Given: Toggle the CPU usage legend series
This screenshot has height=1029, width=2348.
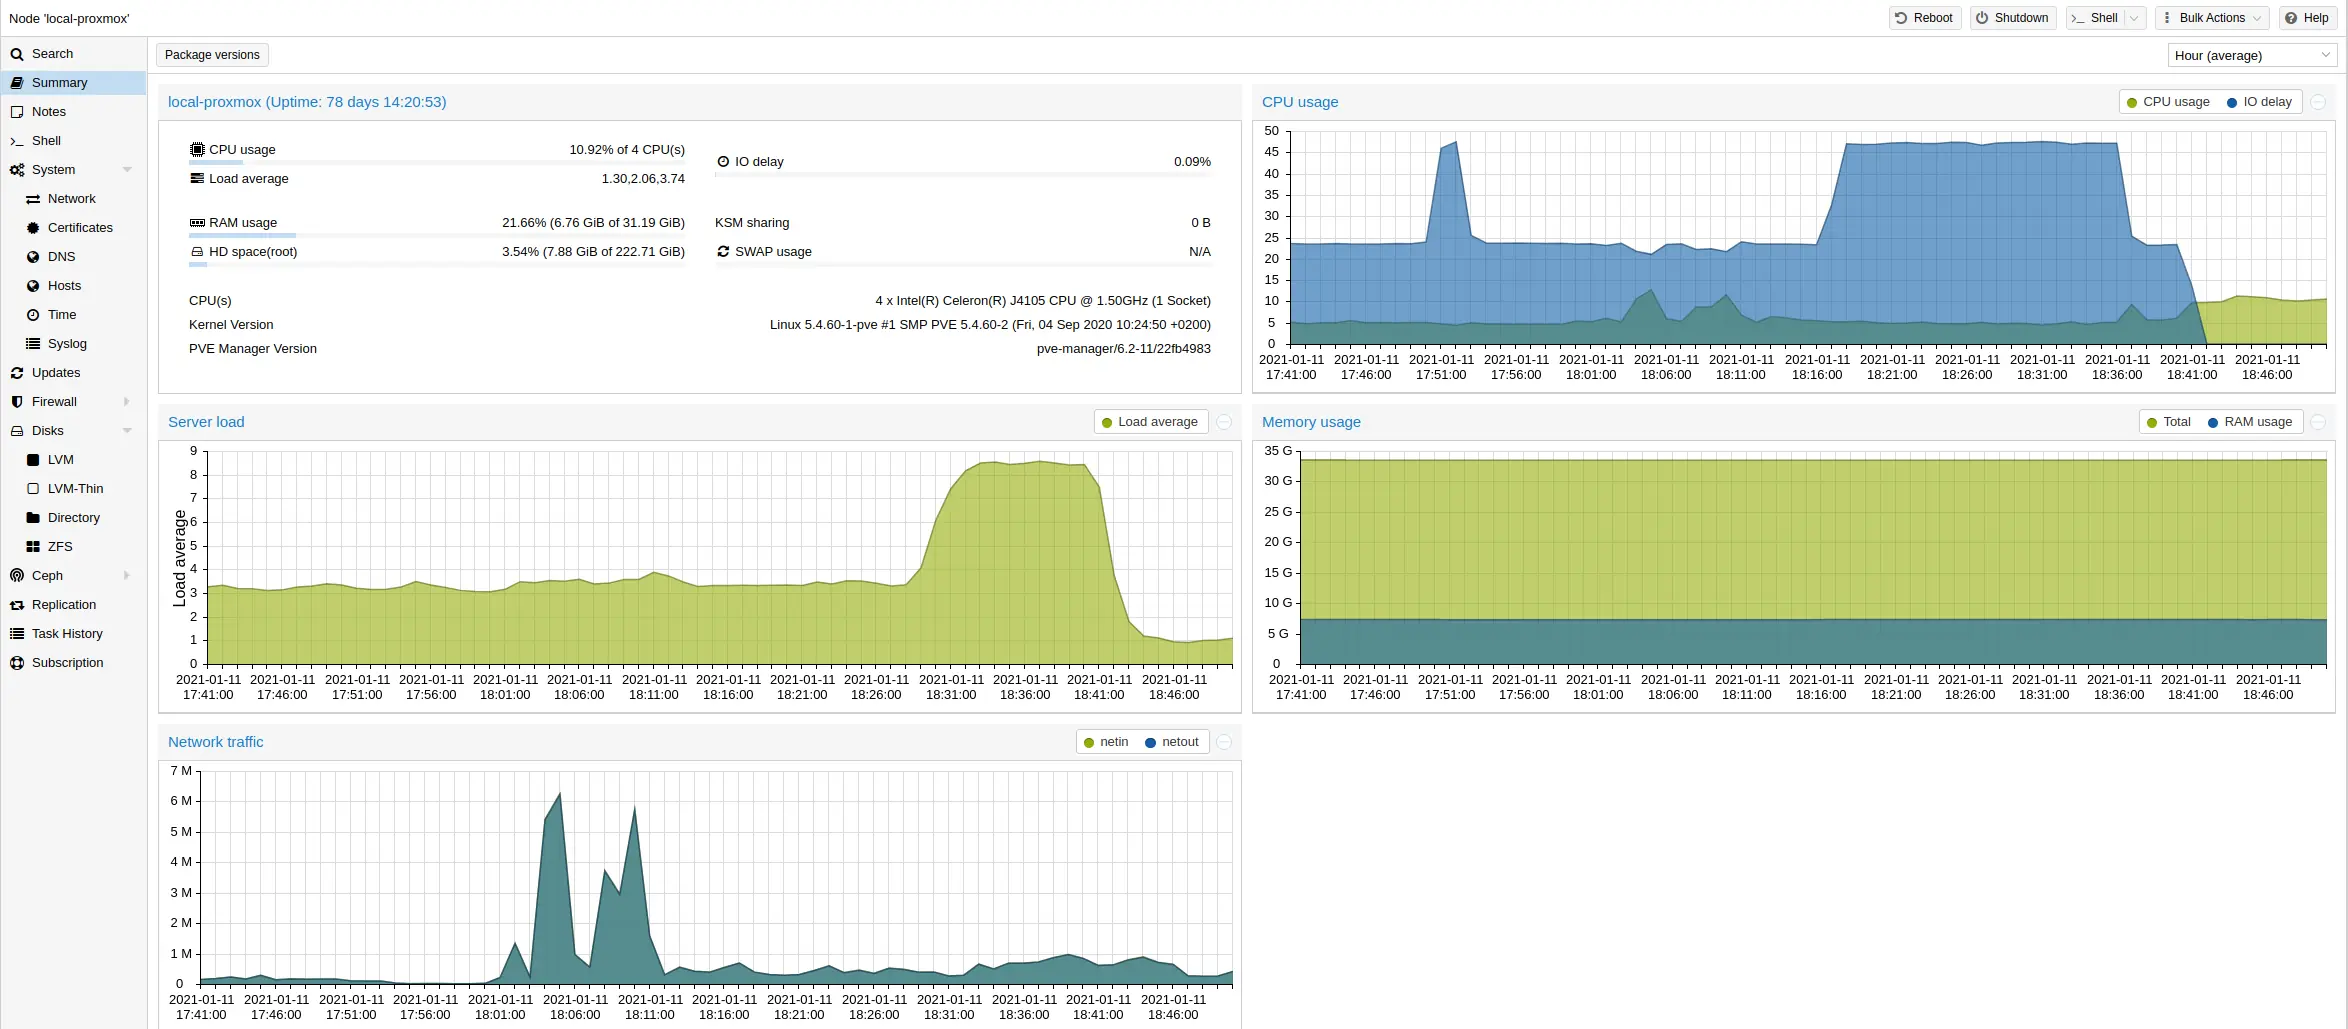Looking at the screenshot, I should pos(2167,102).
